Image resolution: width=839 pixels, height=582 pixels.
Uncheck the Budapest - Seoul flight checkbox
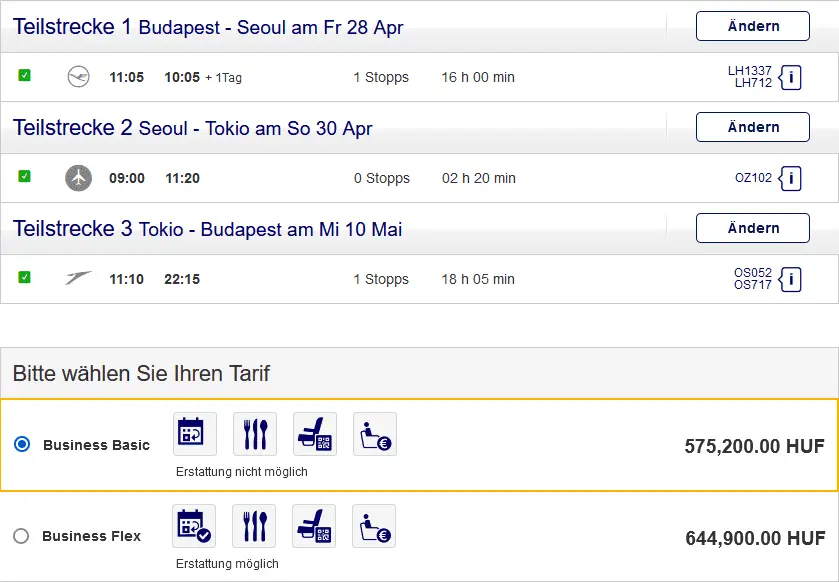[25, 76]
